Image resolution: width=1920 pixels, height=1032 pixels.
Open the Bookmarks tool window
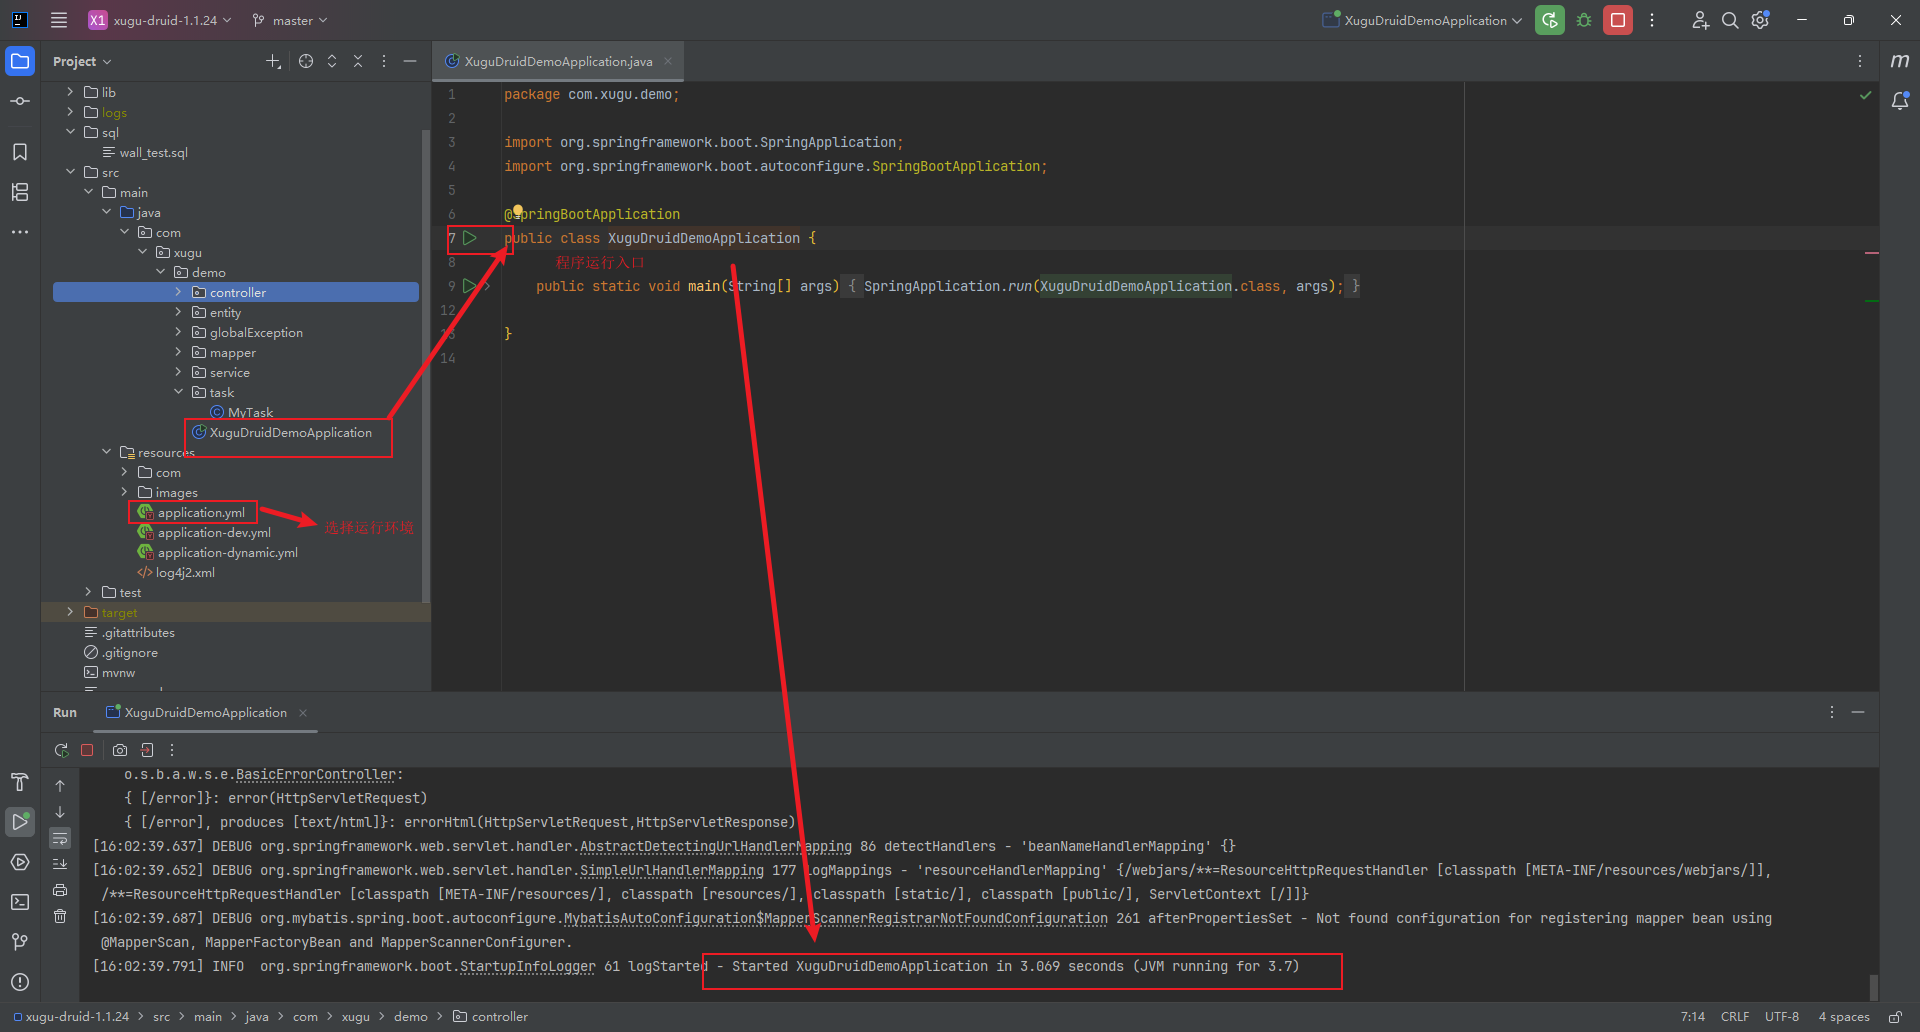click(20, 152)
